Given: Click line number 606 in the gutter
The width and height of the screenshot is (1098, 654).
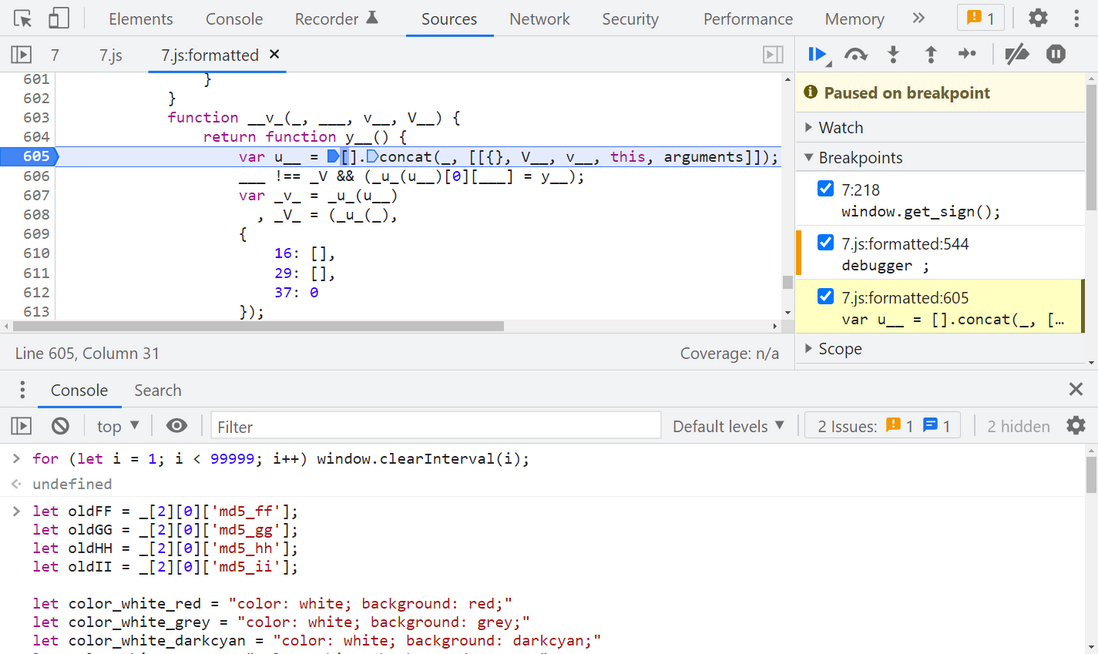Looking at the screenshot, I should [36, 176].
